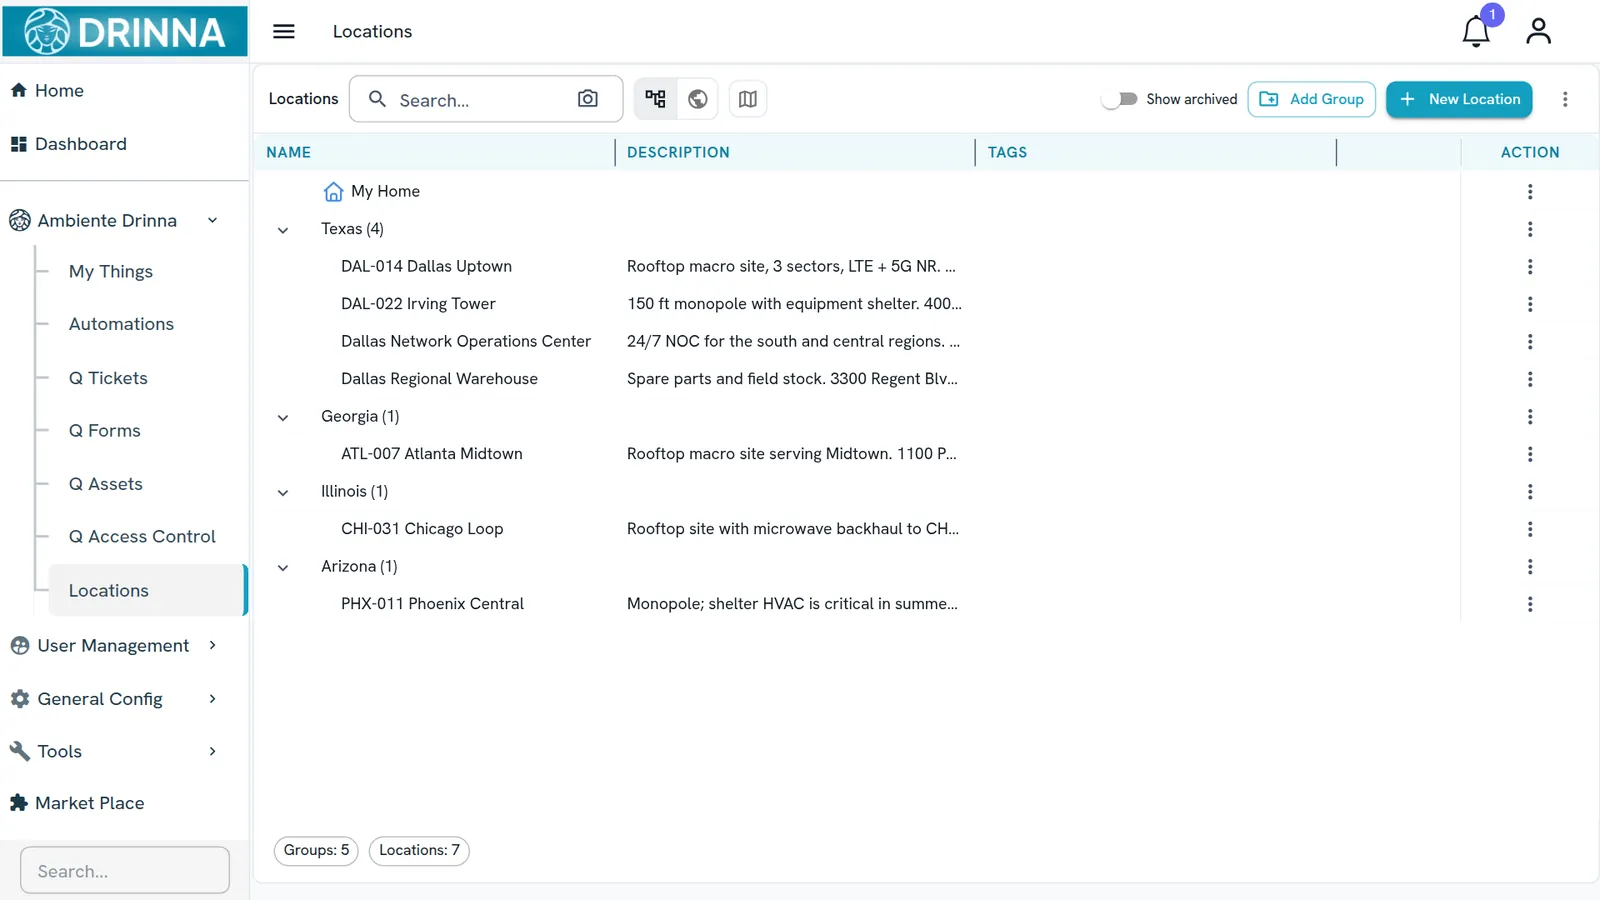Image resolution: width=1600 pixels, height=900 pixels.
Task: Open toolbar overflow options menu
Action: 1565,99
